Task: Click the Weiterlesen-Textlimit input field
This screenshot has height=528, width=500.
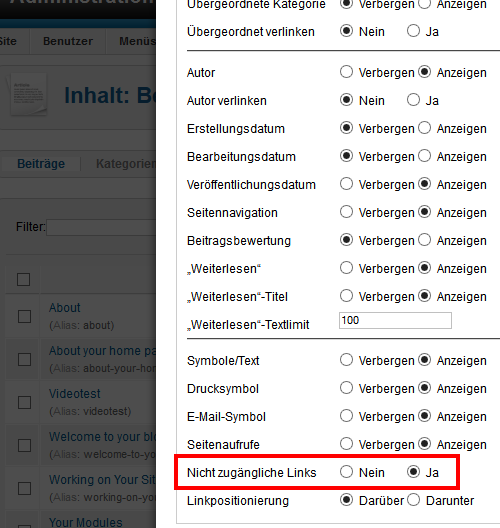Action: (395, 320)
